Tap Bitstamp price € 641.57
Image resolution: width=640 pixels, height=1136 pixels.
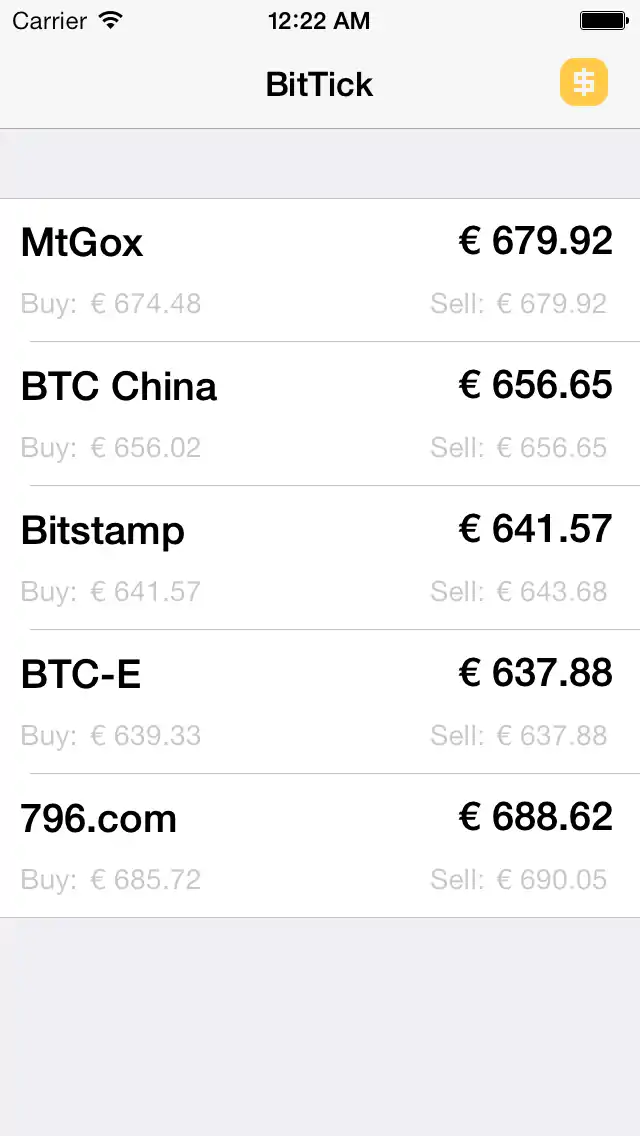[x=536, y=528]
